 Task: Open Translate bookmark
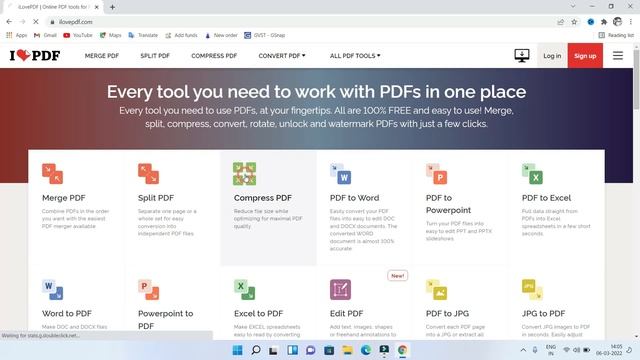(143, 36)
